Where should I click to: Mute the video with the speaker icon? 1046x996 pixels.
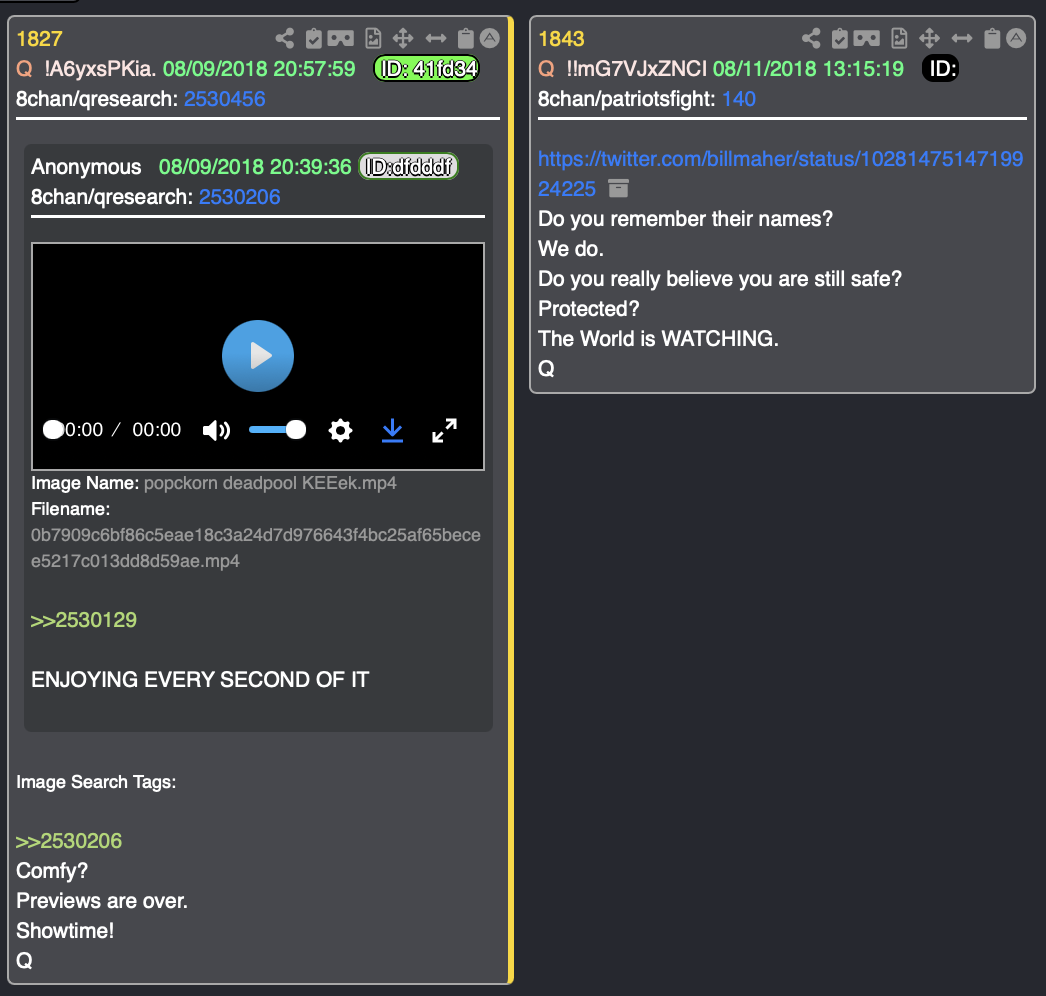tap(216, 430)
